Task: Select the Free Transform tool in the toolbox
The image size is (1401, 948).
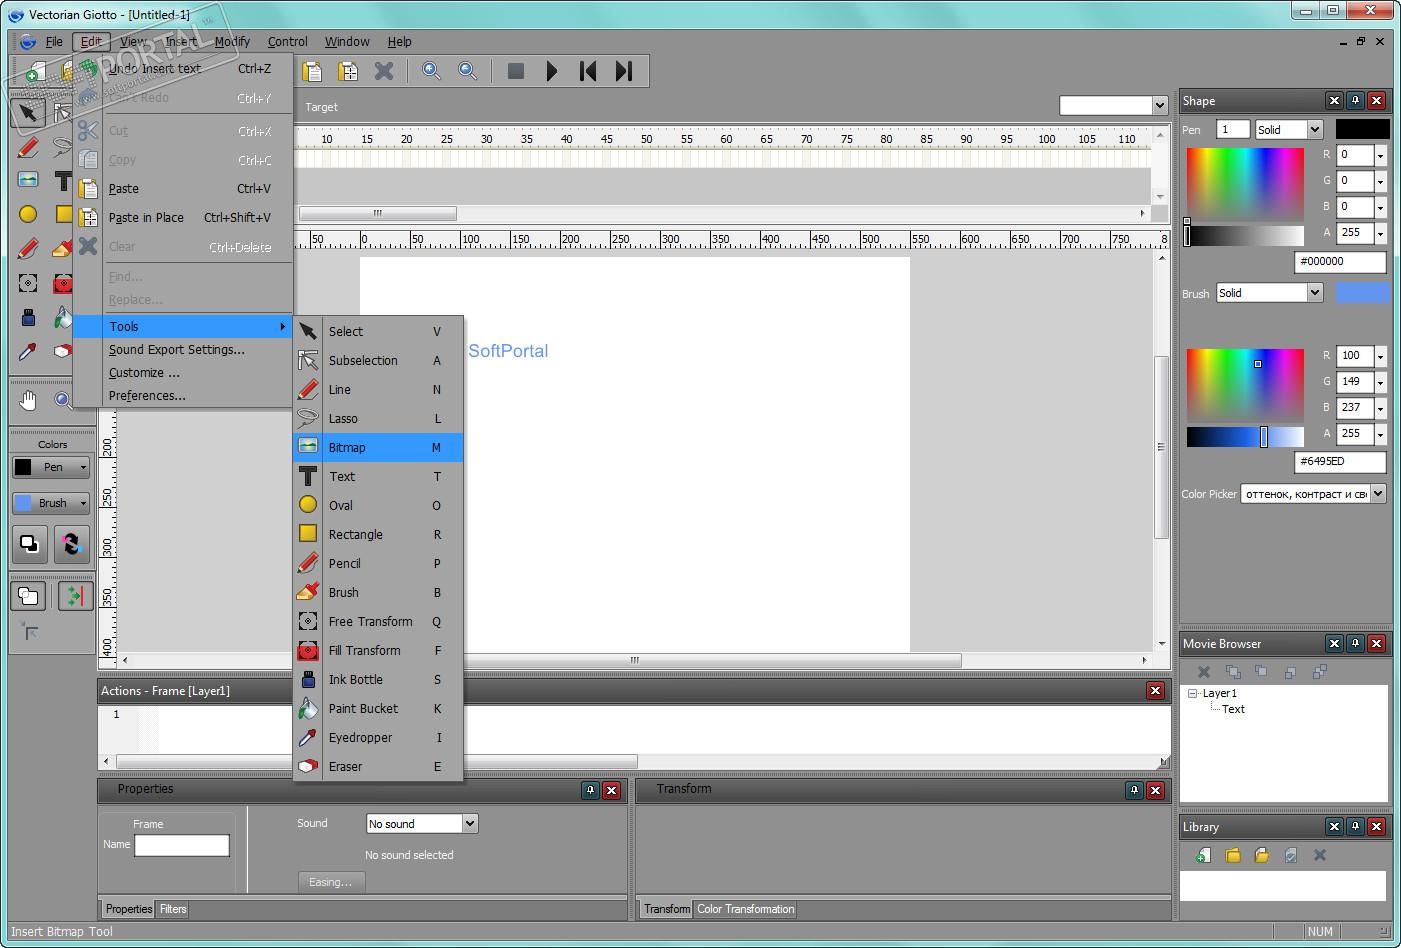Action: point(27,284)
